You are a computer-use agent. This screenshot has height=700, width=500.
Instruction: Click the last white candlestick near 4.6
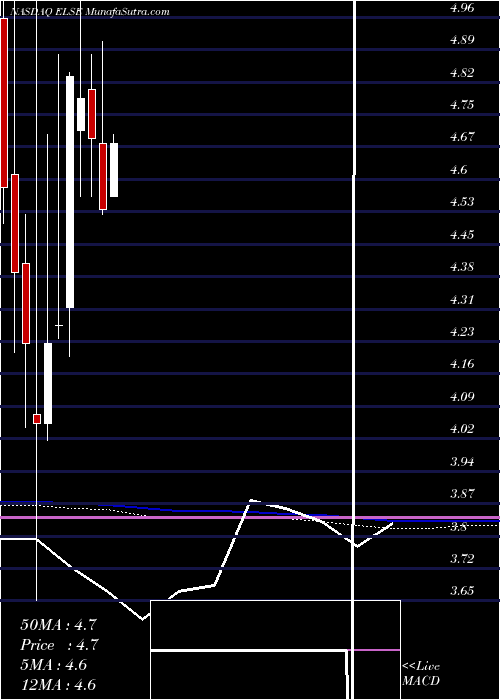[x=114, y=170]
